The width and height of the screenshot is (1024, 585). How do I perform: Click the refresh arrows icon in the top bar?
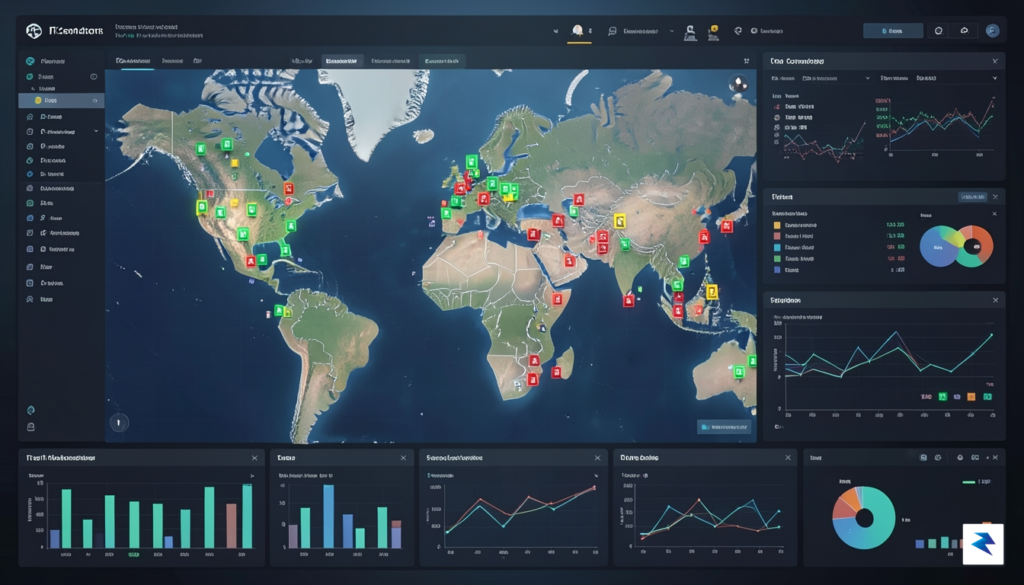point(738,31)
